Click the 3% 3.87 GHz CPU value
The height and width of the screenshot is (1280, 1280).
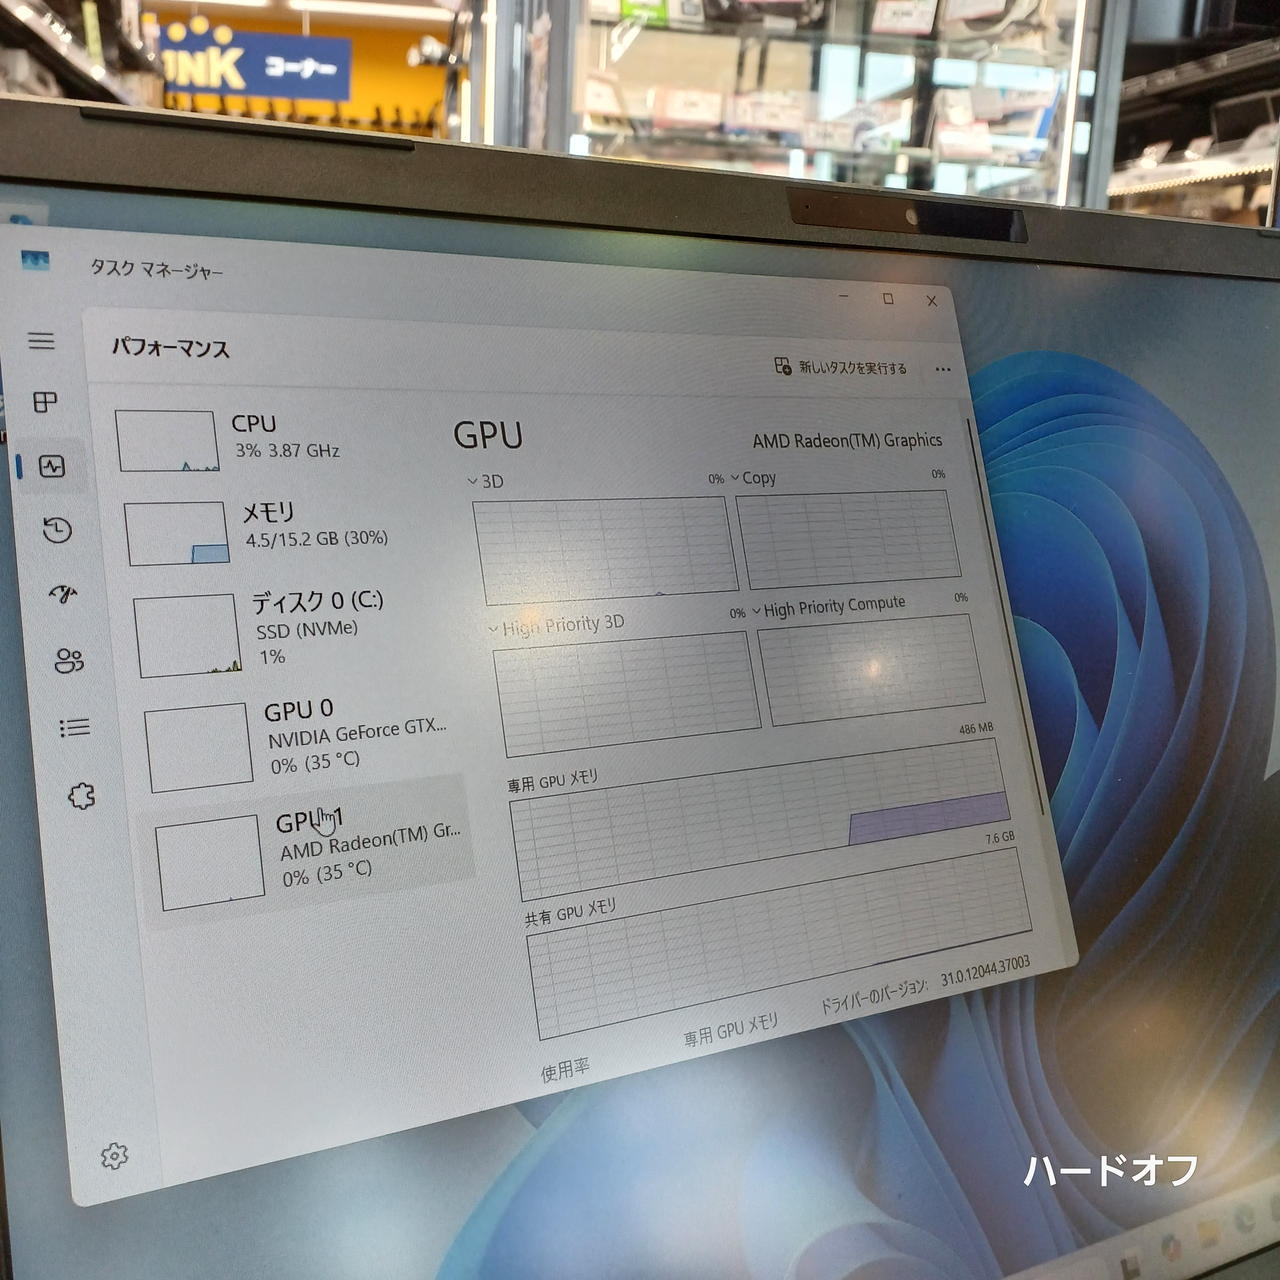pyautogui.click(x=287, y=451)
